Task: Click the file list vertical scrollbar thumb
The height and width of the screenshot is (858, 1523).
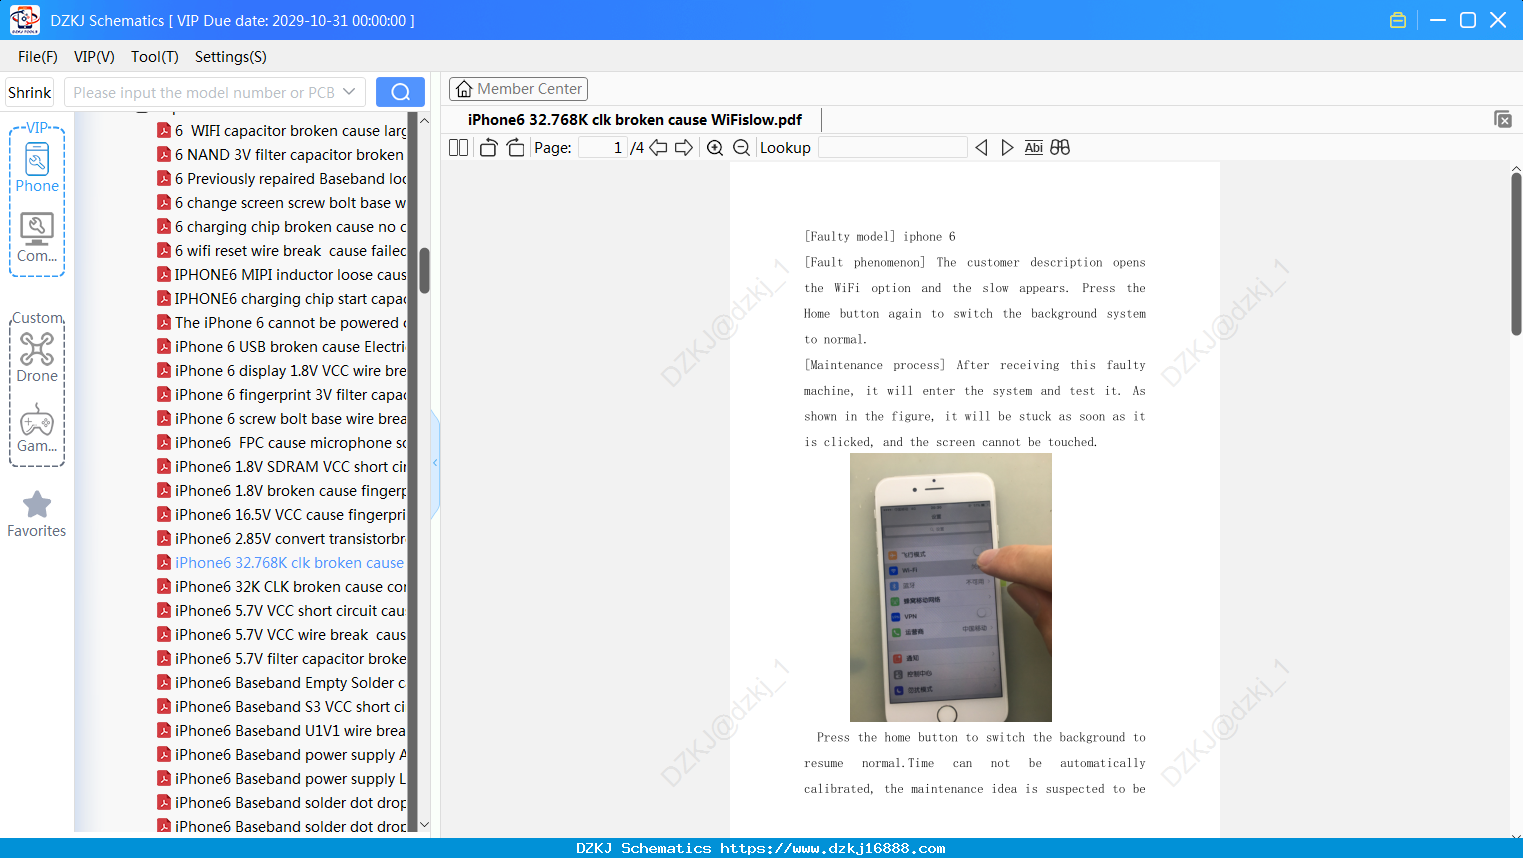Action: pyautogui.click(x=424, y=270)
